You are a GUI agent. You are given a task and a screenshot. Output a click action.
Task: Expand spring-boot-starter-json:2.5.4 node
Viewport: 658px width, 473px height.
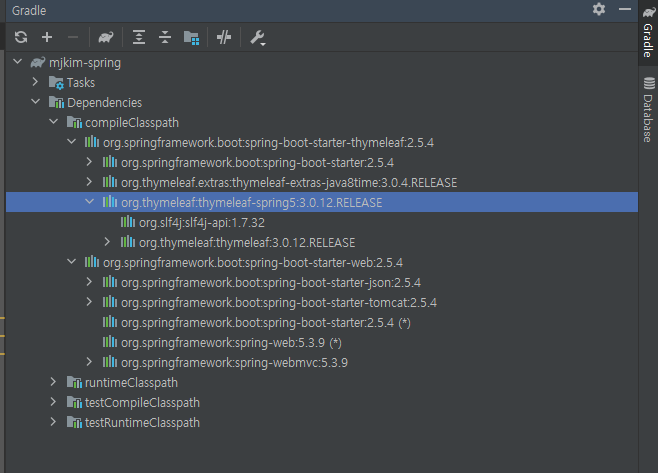pyautogui.click(x=89, y=282)
